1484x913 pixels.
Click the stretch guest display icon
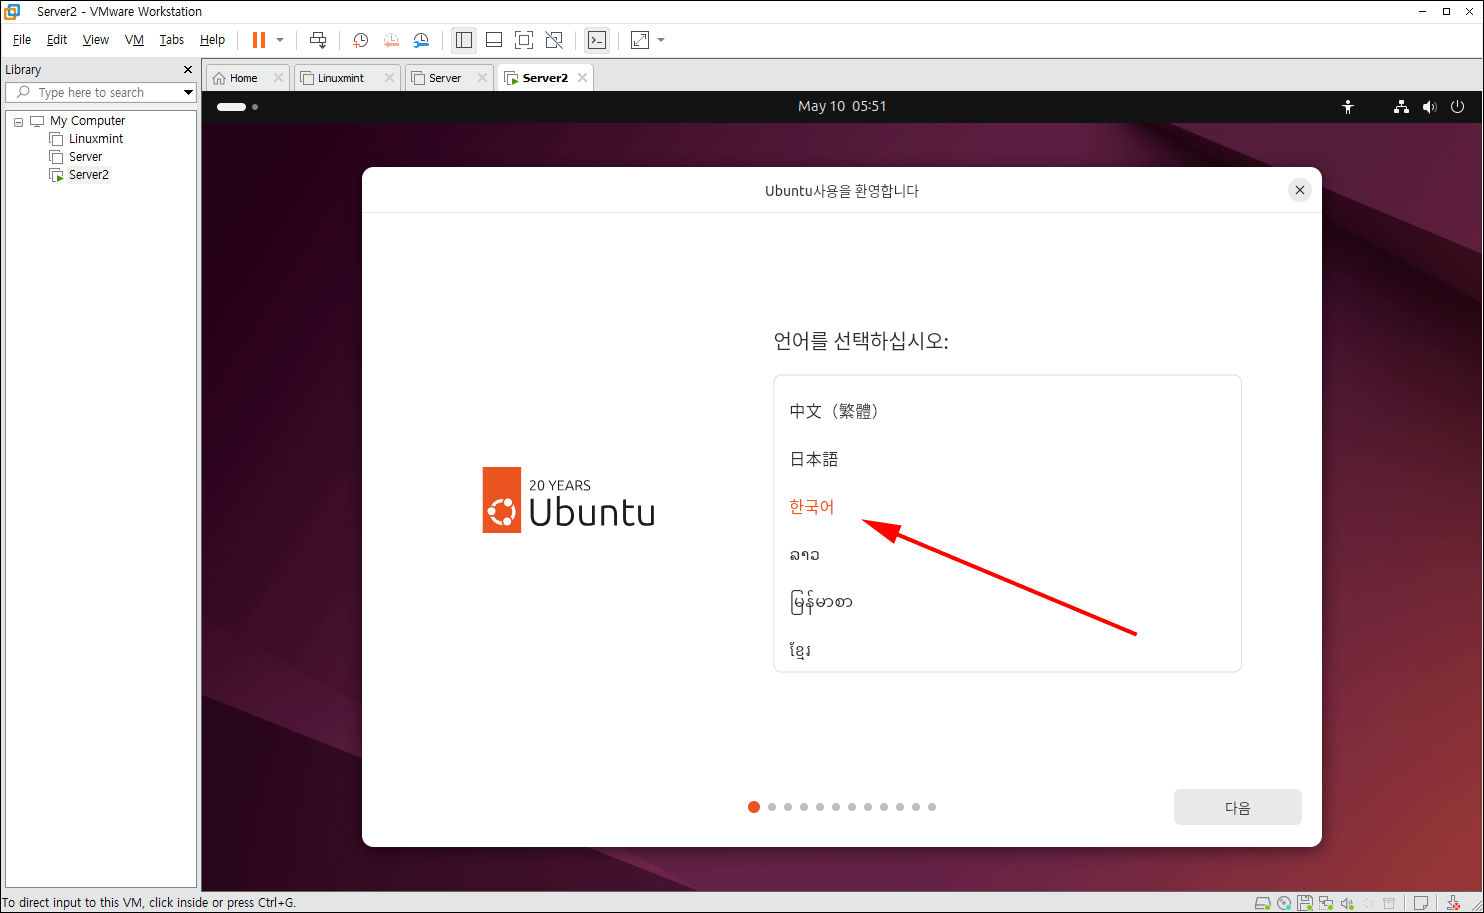640,40
